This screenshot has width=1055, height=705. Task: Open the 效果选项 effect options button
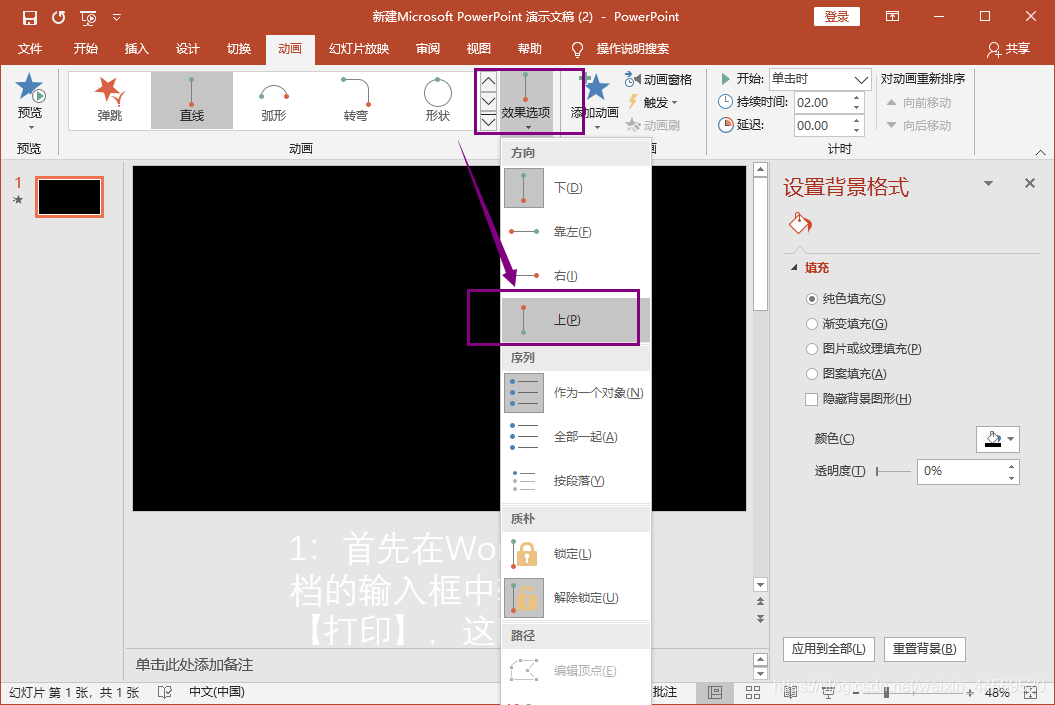coord(525,101)
